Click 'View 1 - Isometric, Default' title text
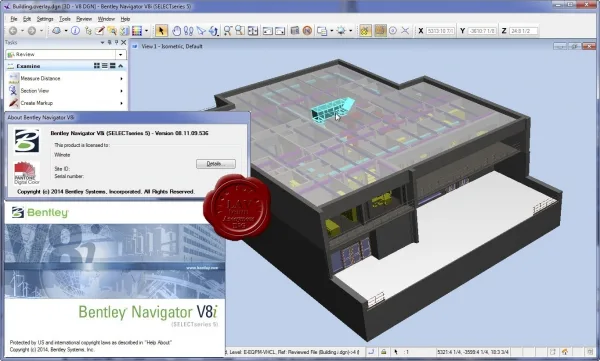This screenshot has height=361, width=600. point(172,46)
